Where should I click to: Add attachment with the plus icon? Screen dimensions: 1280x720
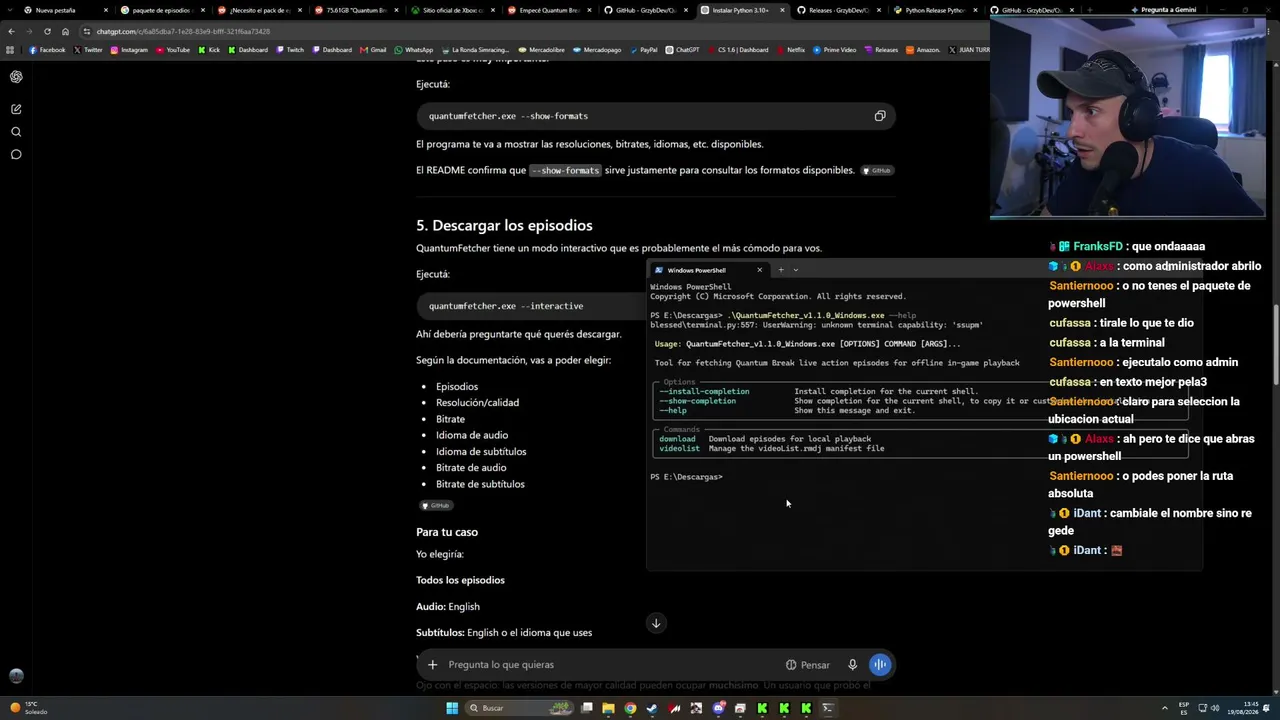coord(432,665)
